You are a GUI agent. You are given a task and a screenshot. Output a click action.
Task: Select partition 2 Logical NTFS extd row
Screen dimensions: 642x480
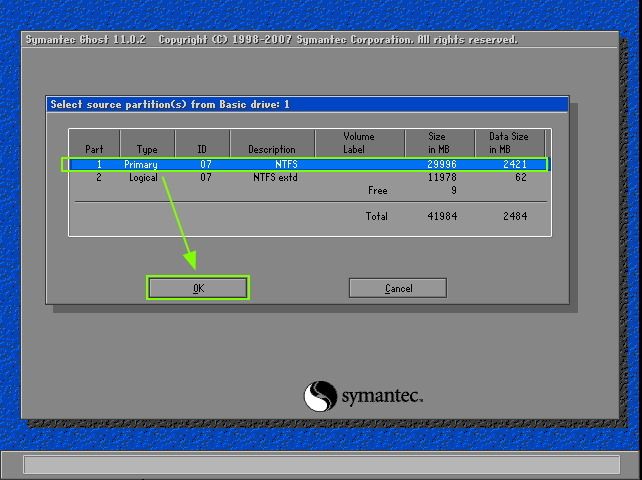coord(309,177)
